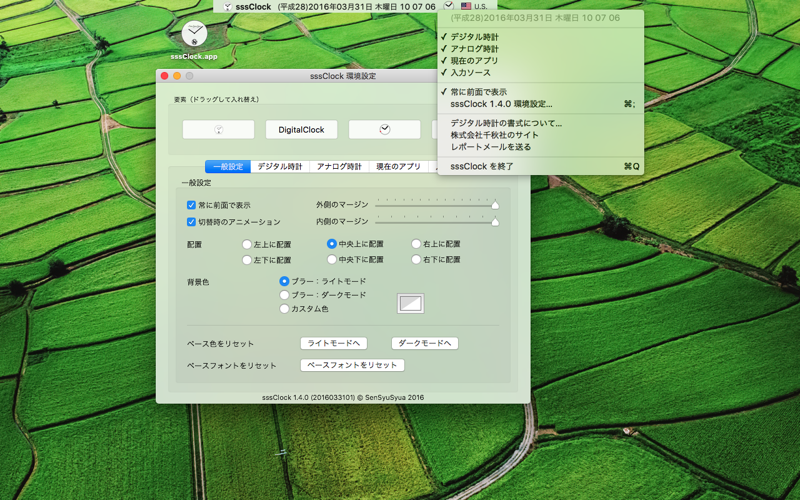The image size is (800, 500).
Task: Select 右上に配置 radio button
Action: (x=416, y=244)
